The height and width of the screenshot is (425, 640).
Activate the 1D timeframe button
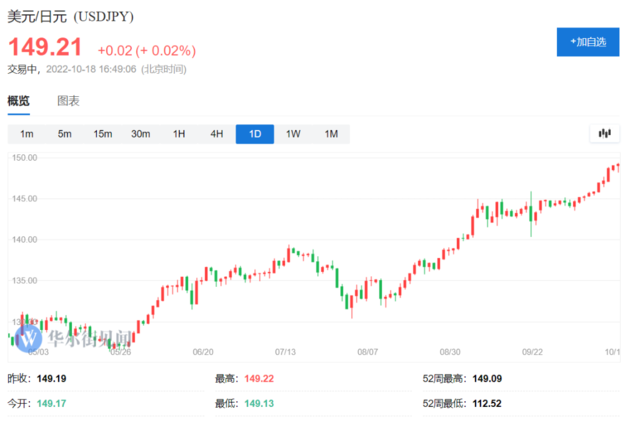click(255, 134)
